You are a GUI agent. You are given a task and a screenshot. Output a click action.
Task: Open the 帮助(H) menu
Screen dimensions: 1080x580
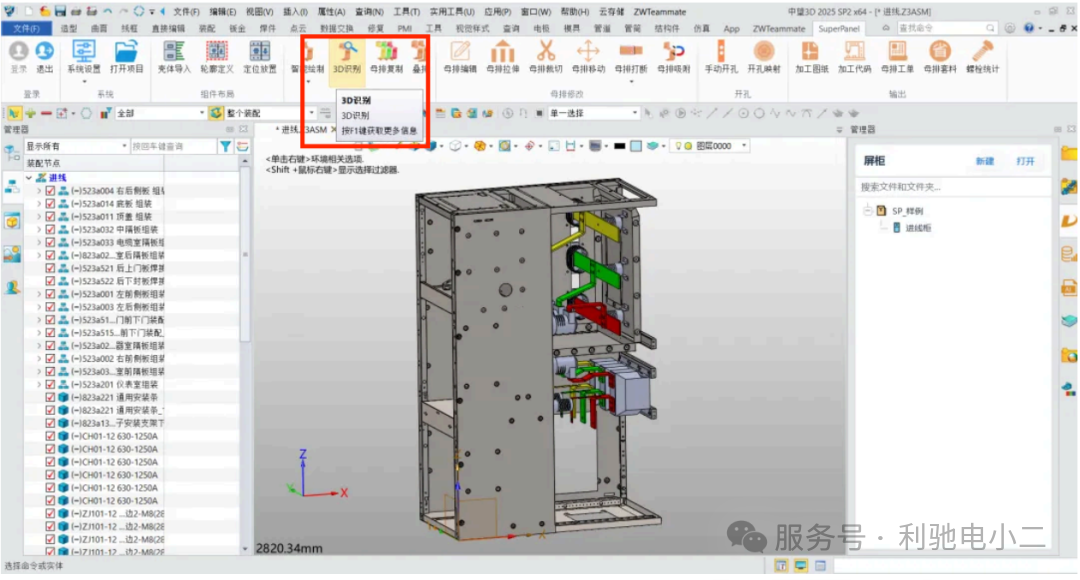tap(574, 12)
